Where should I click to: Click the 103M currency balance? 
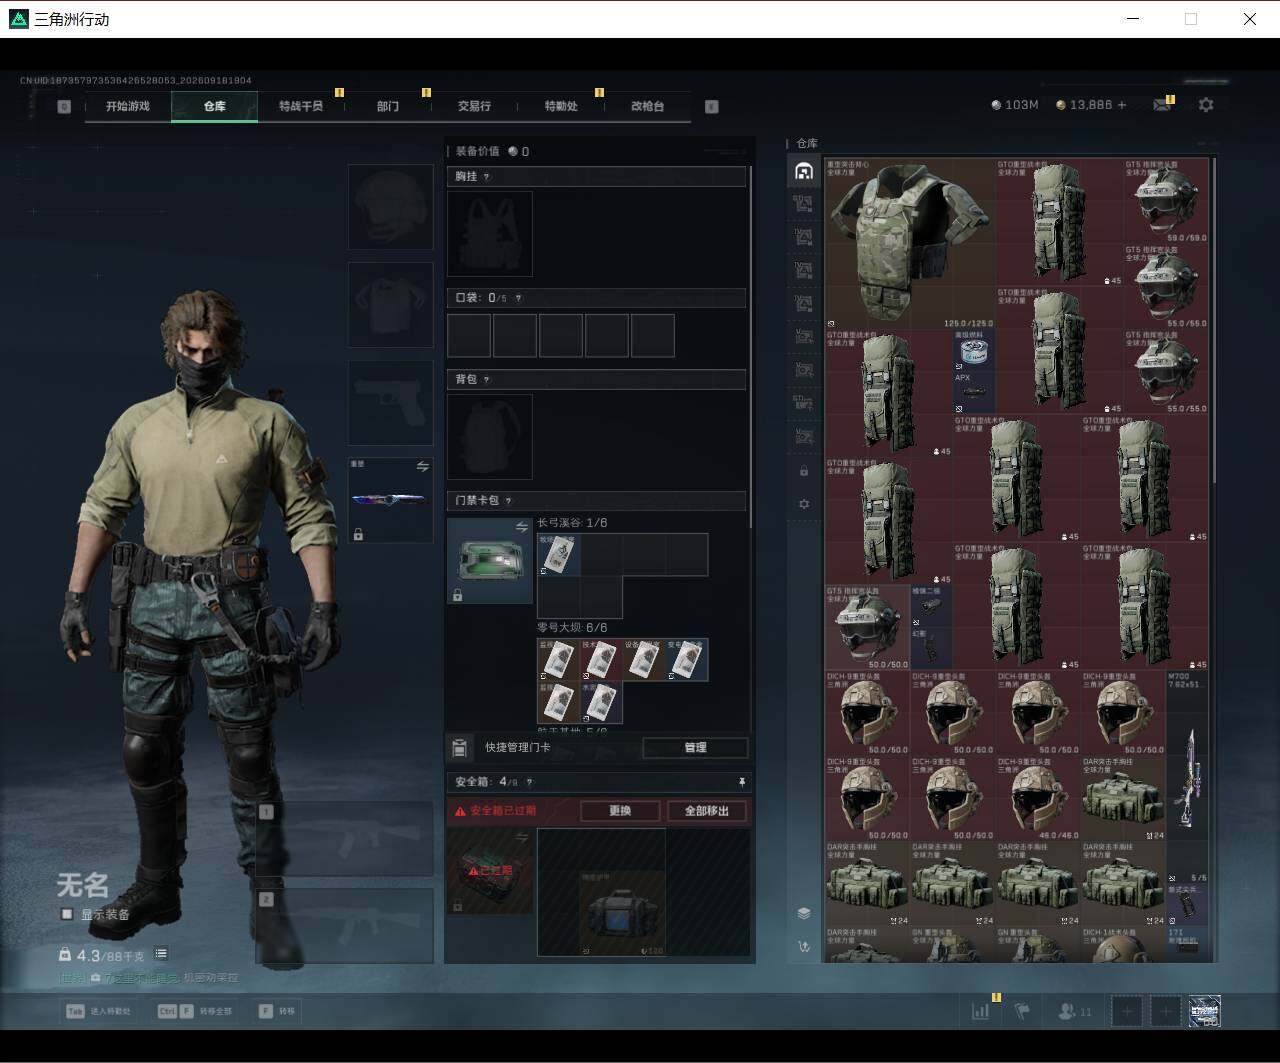(1014, 104)
